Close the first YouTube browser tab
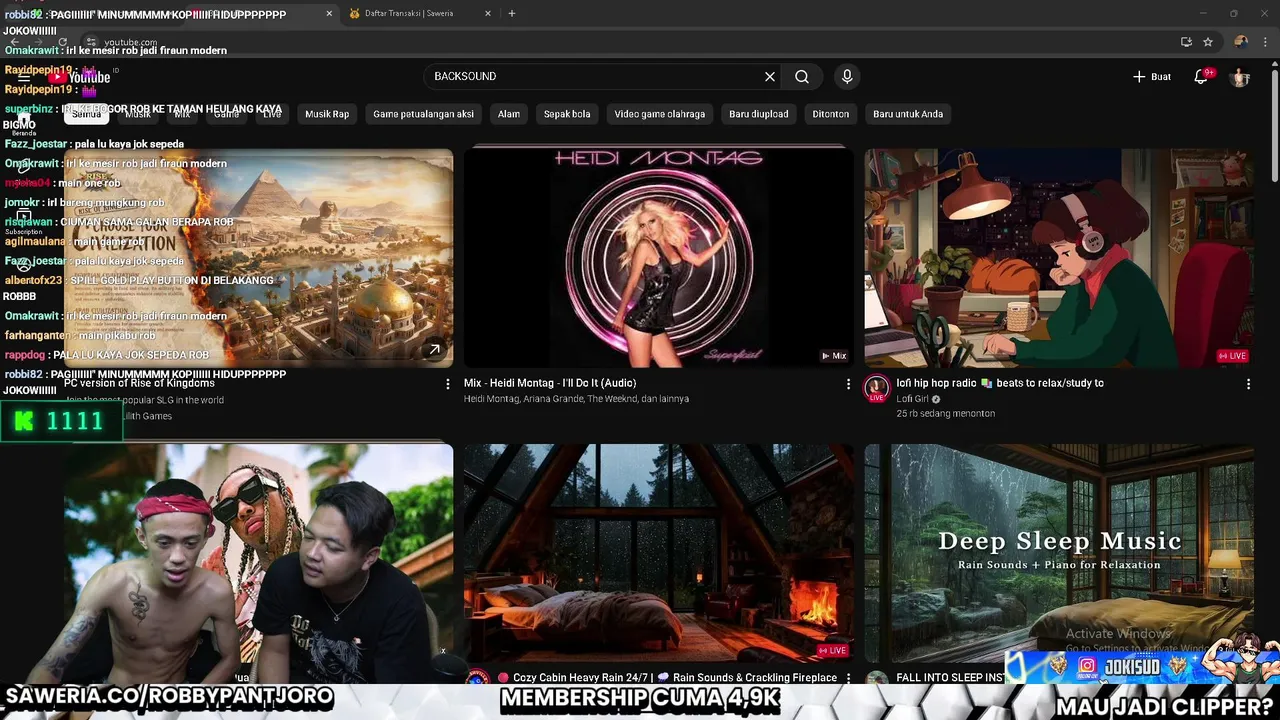1280x720 pixels. point(329,13)
